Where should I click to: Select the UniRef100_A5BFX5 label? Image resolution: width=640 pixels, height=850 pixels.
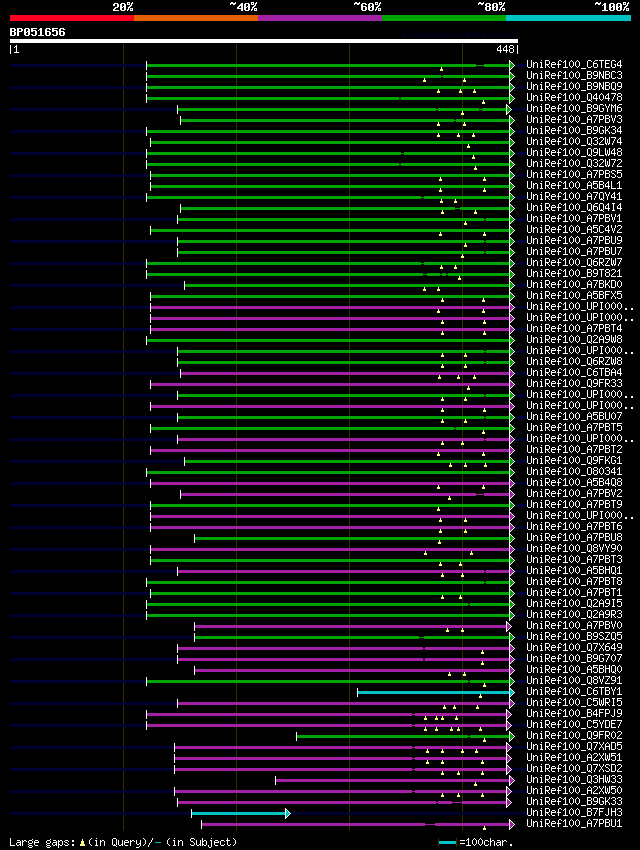point(574,295)
